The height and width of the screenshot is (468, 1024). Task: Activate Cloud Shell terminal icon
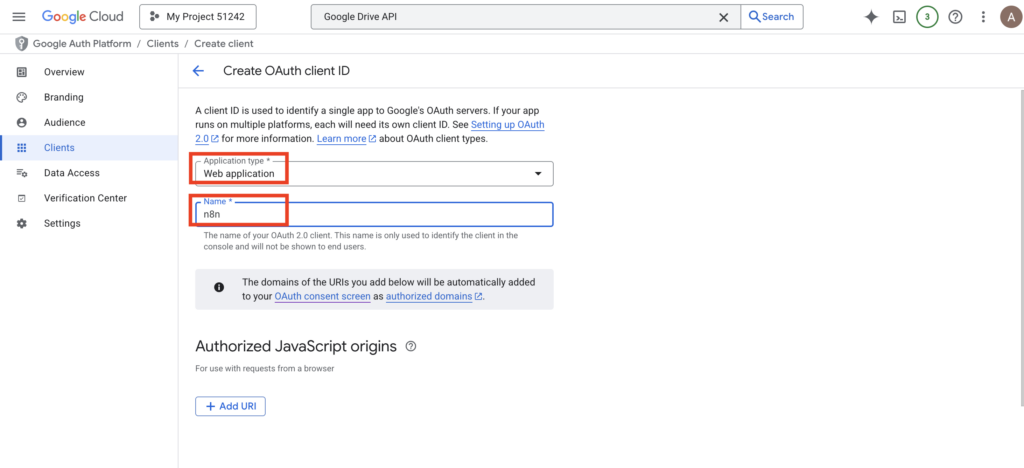[x=899, y=17]
